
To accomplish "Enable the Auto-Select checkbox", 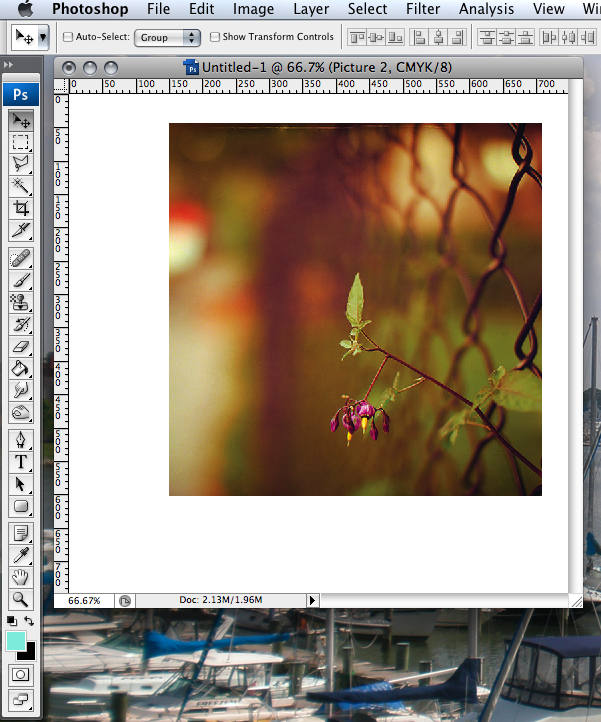I will 68,37.
